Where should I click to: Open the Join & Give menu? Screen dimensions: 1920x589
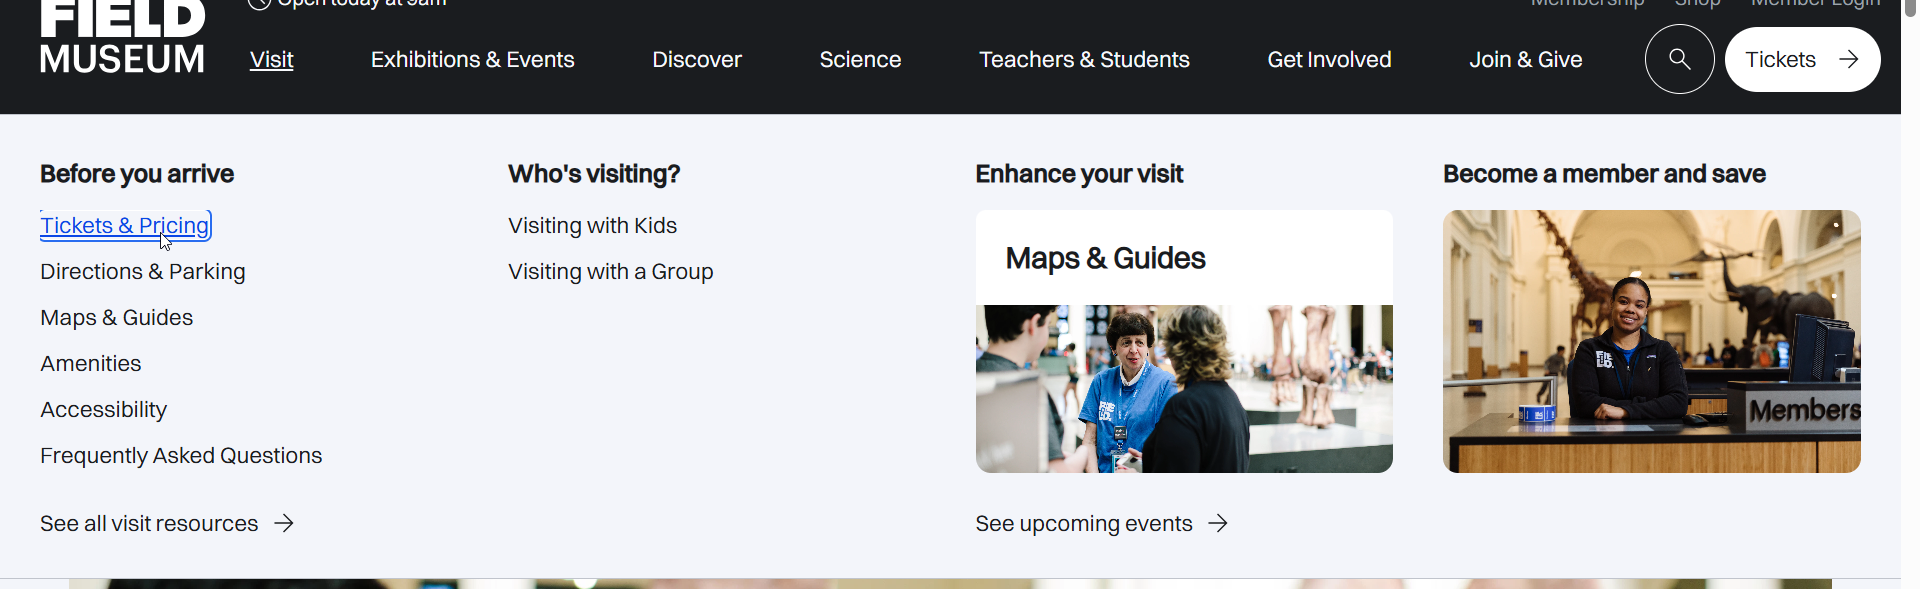[1525, 60]
